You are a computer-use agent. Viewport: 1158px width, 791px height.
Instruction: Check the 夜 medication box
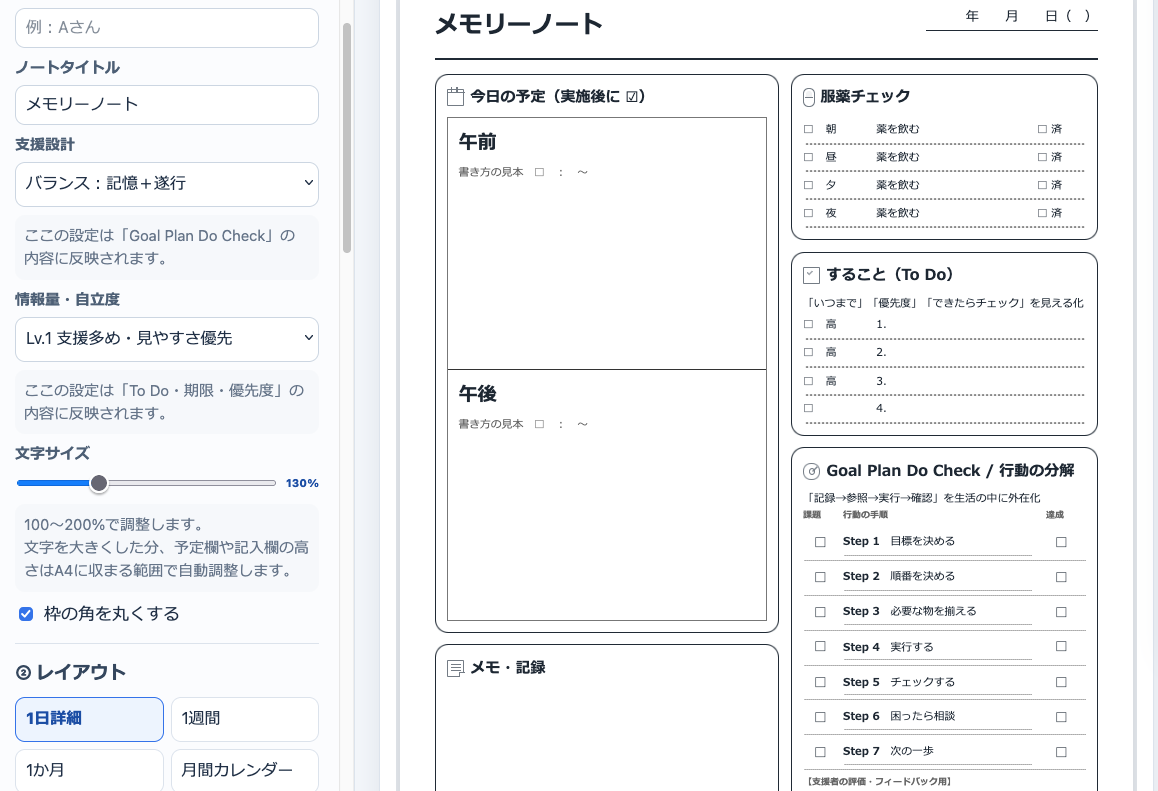click(809, 213)
